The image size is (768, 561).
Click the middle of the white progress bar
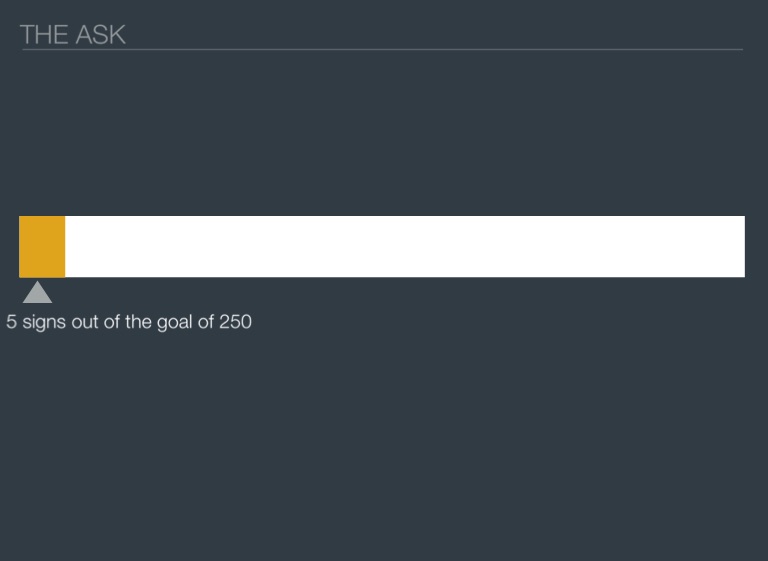click(x=382, y=246)
